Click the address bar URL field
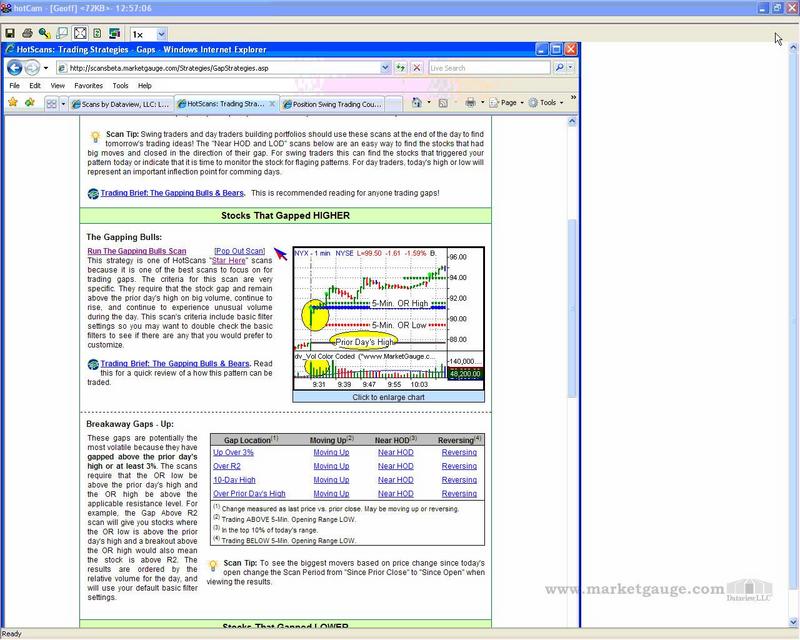This screenshot has width=800, height=640. coord(219,68)
